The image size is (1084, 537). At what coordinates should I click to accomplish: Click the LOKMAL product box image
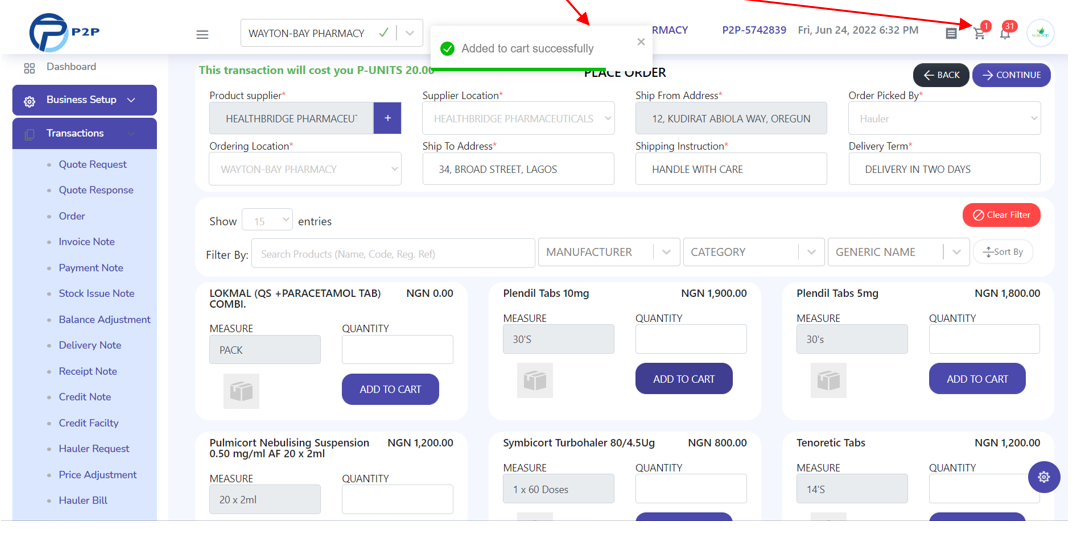point(241,391)
